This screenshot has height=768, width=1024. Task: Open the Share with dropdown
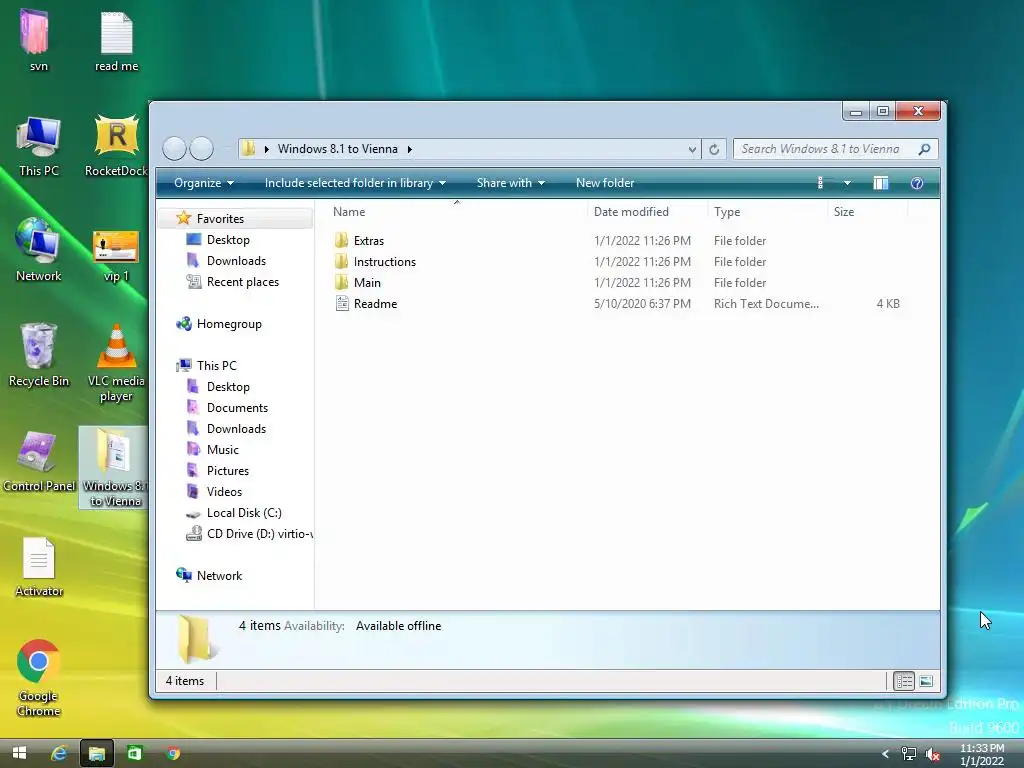point(510,183)
